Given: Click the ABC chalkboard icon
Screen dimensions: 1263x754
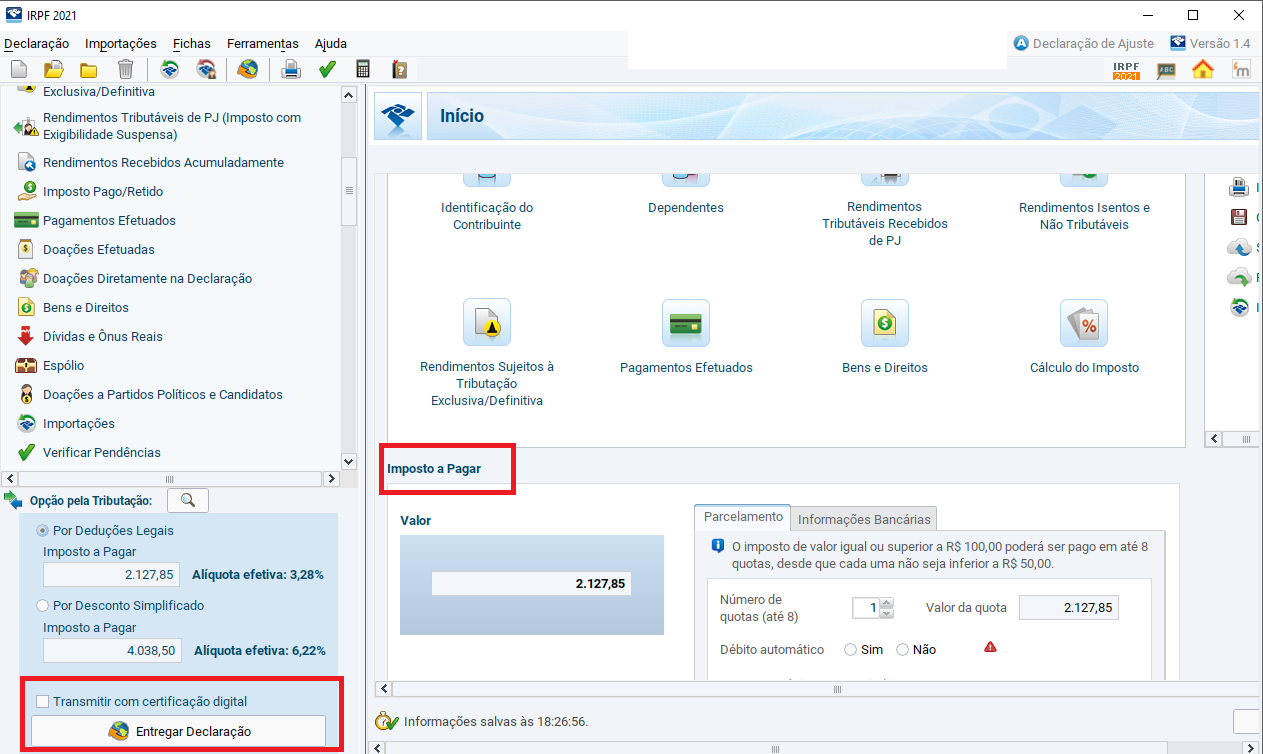Looking at the screenshot, I should (1166, 70).
